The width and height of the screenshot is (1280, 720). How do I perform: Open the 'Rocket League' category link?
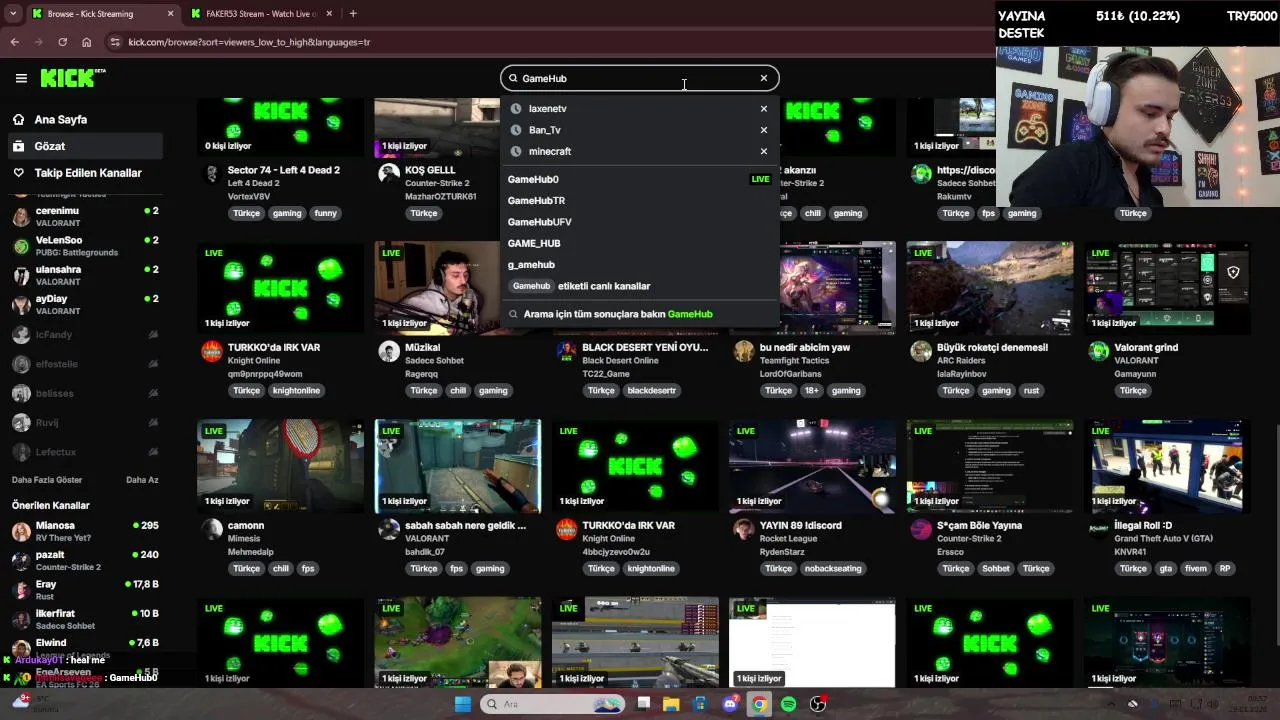(788, 539)
